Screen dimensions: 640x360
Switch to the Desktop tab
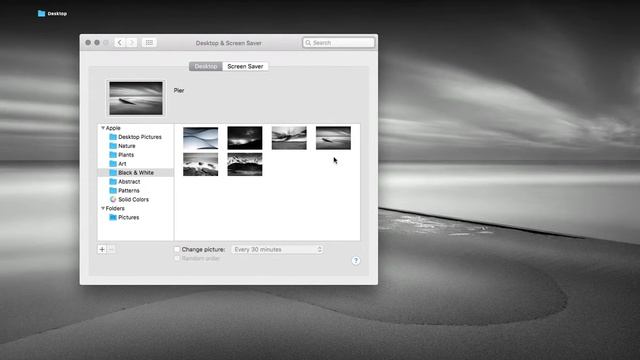click(206, 66)
